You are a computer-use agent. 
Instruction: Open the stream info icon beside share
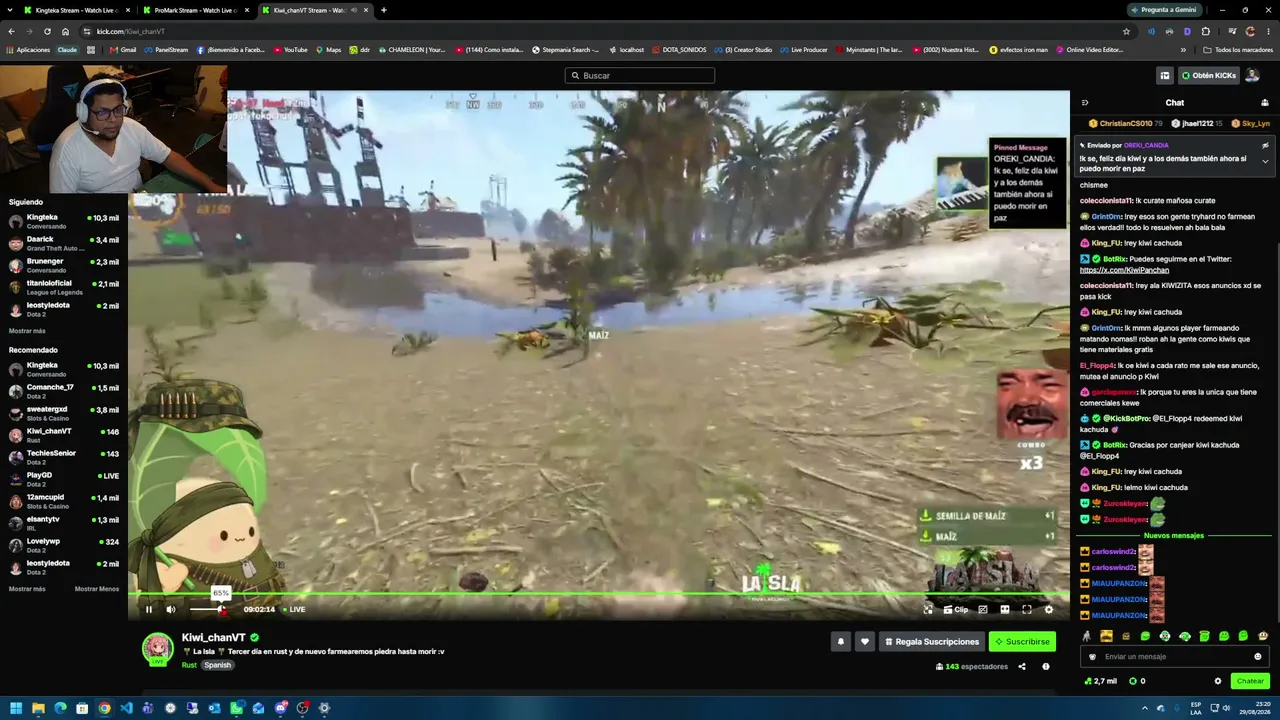pos(1046,667)
